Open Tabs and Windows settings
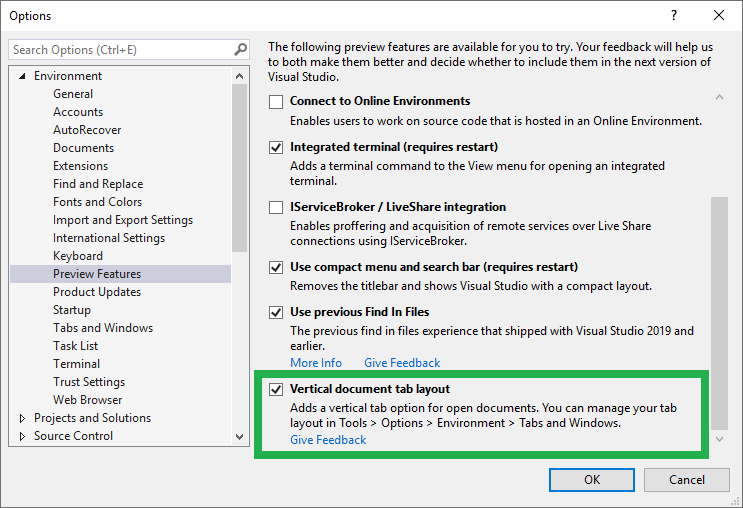 click(102, 328)
